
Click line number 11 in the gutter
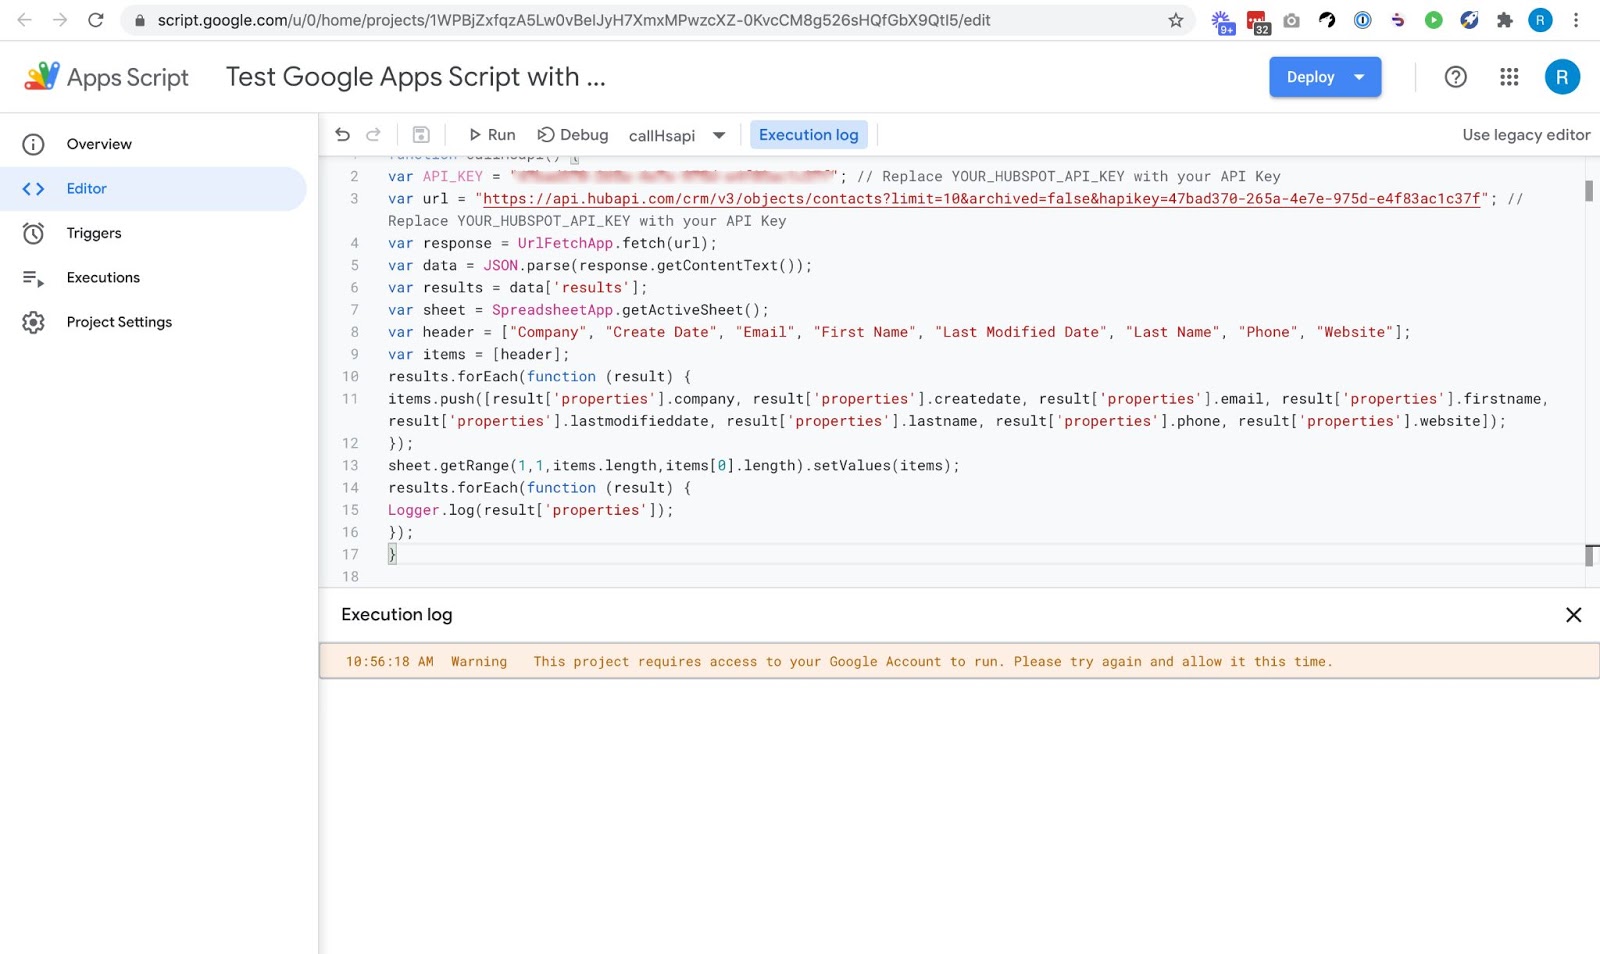tap(350, 399)
